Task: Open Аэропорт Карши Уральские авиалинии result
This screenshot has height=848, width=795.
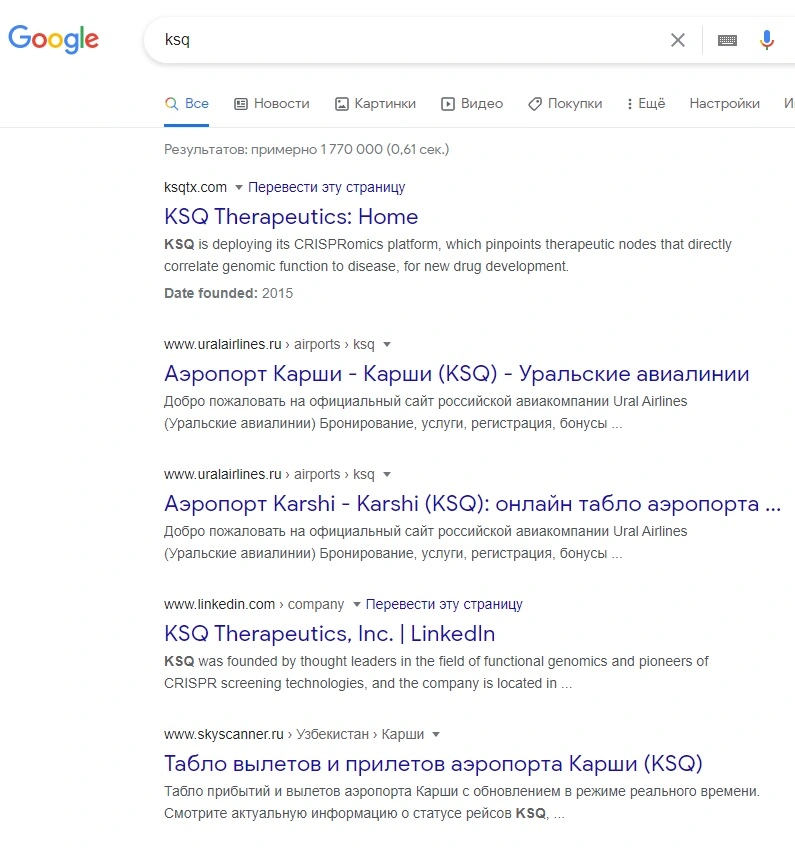Action: point(456,374)
